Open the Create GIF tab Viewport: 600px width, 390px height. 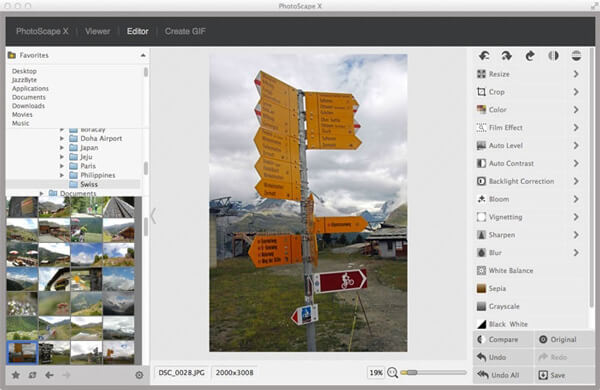click(185, 31)
